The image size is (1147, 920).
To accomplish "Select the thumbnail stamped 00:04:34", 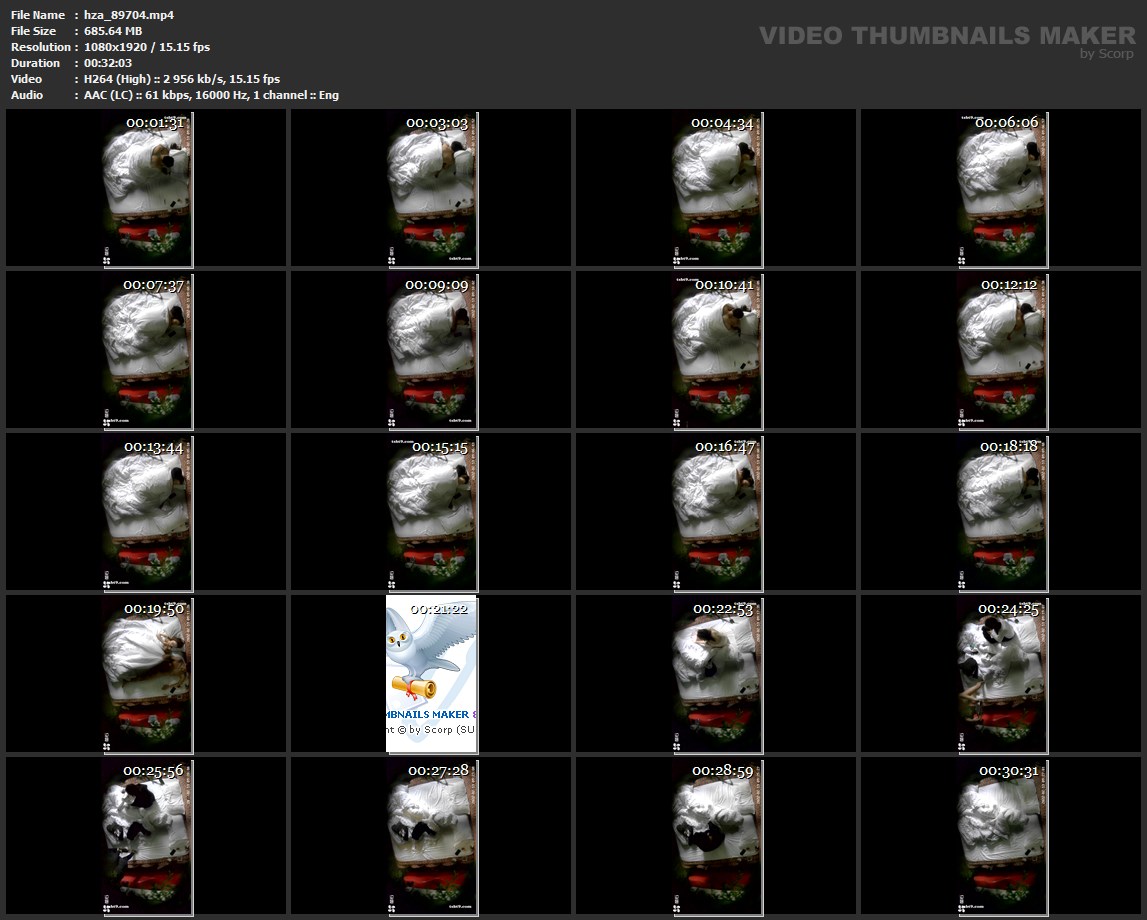I will click(x=716, y=189).
